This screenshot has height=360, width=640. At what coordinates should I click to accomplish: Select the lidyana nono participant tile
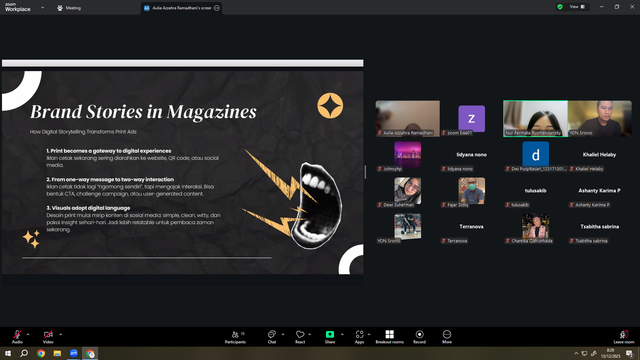click(x=471, y=155)
